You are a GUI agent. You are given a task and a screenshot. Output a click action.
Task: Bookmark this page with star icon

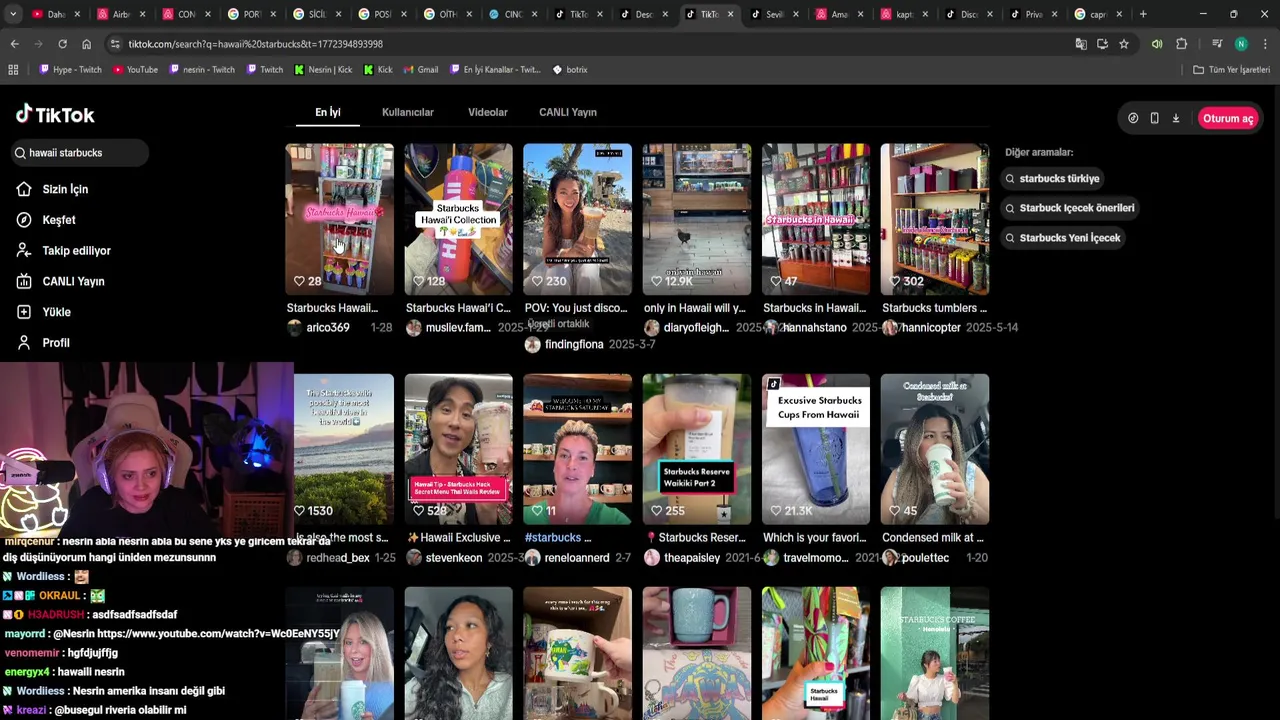(x=1124, y=44)
